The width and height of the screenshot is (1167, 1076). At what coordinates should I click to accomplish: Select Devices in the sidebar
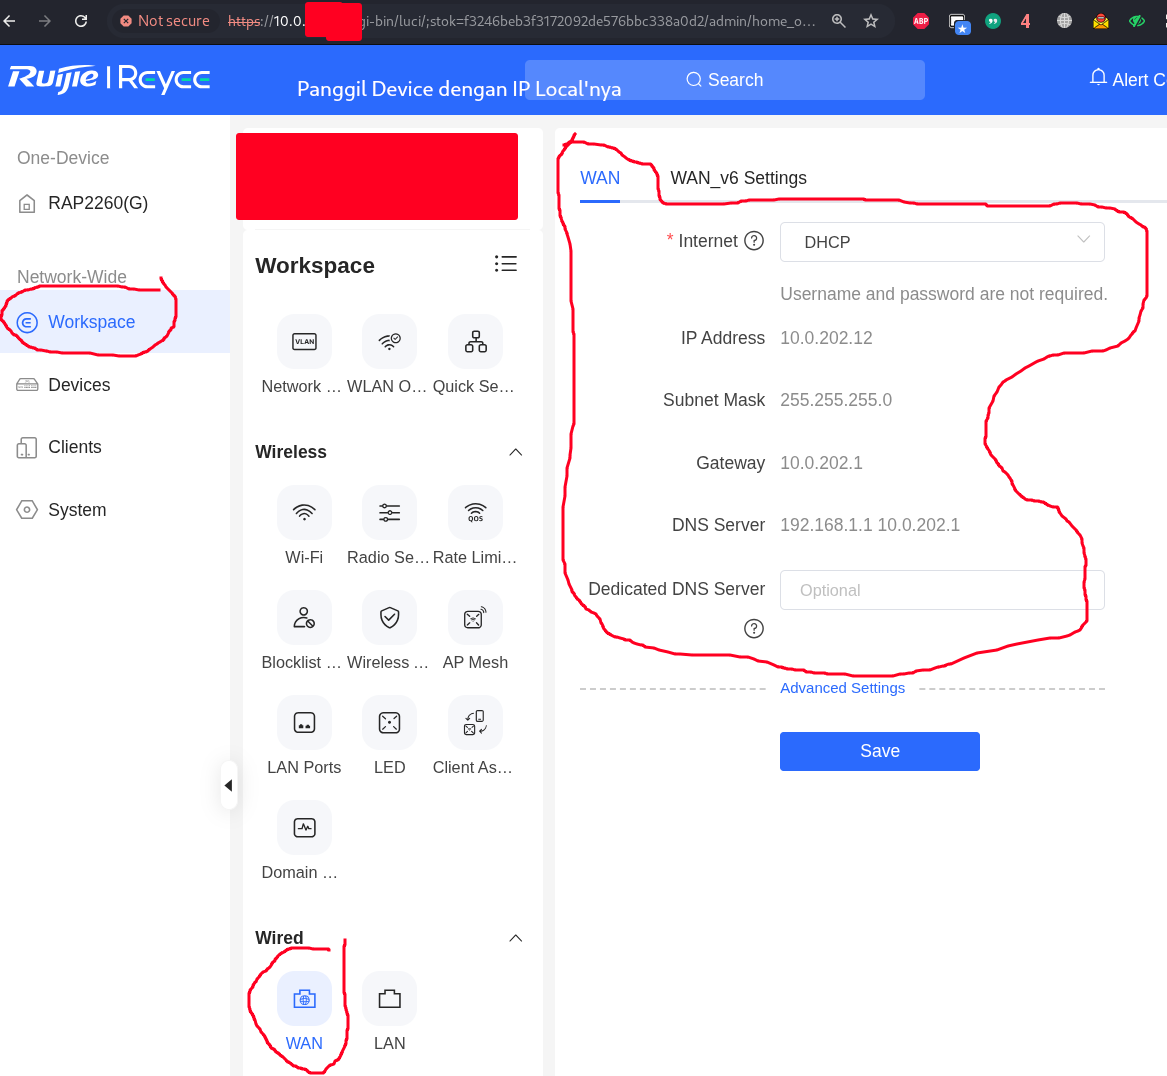click(79, 385)
